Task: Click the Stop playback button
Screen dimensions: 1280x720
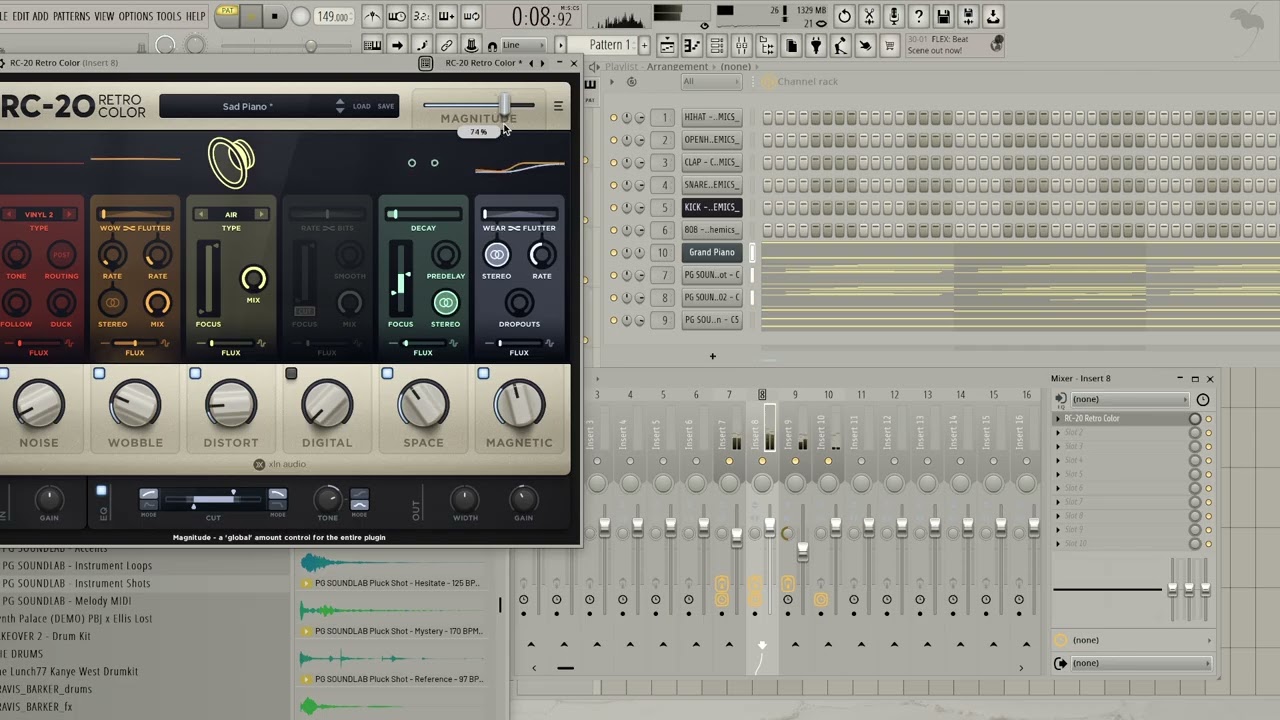Action: [275, 17]
